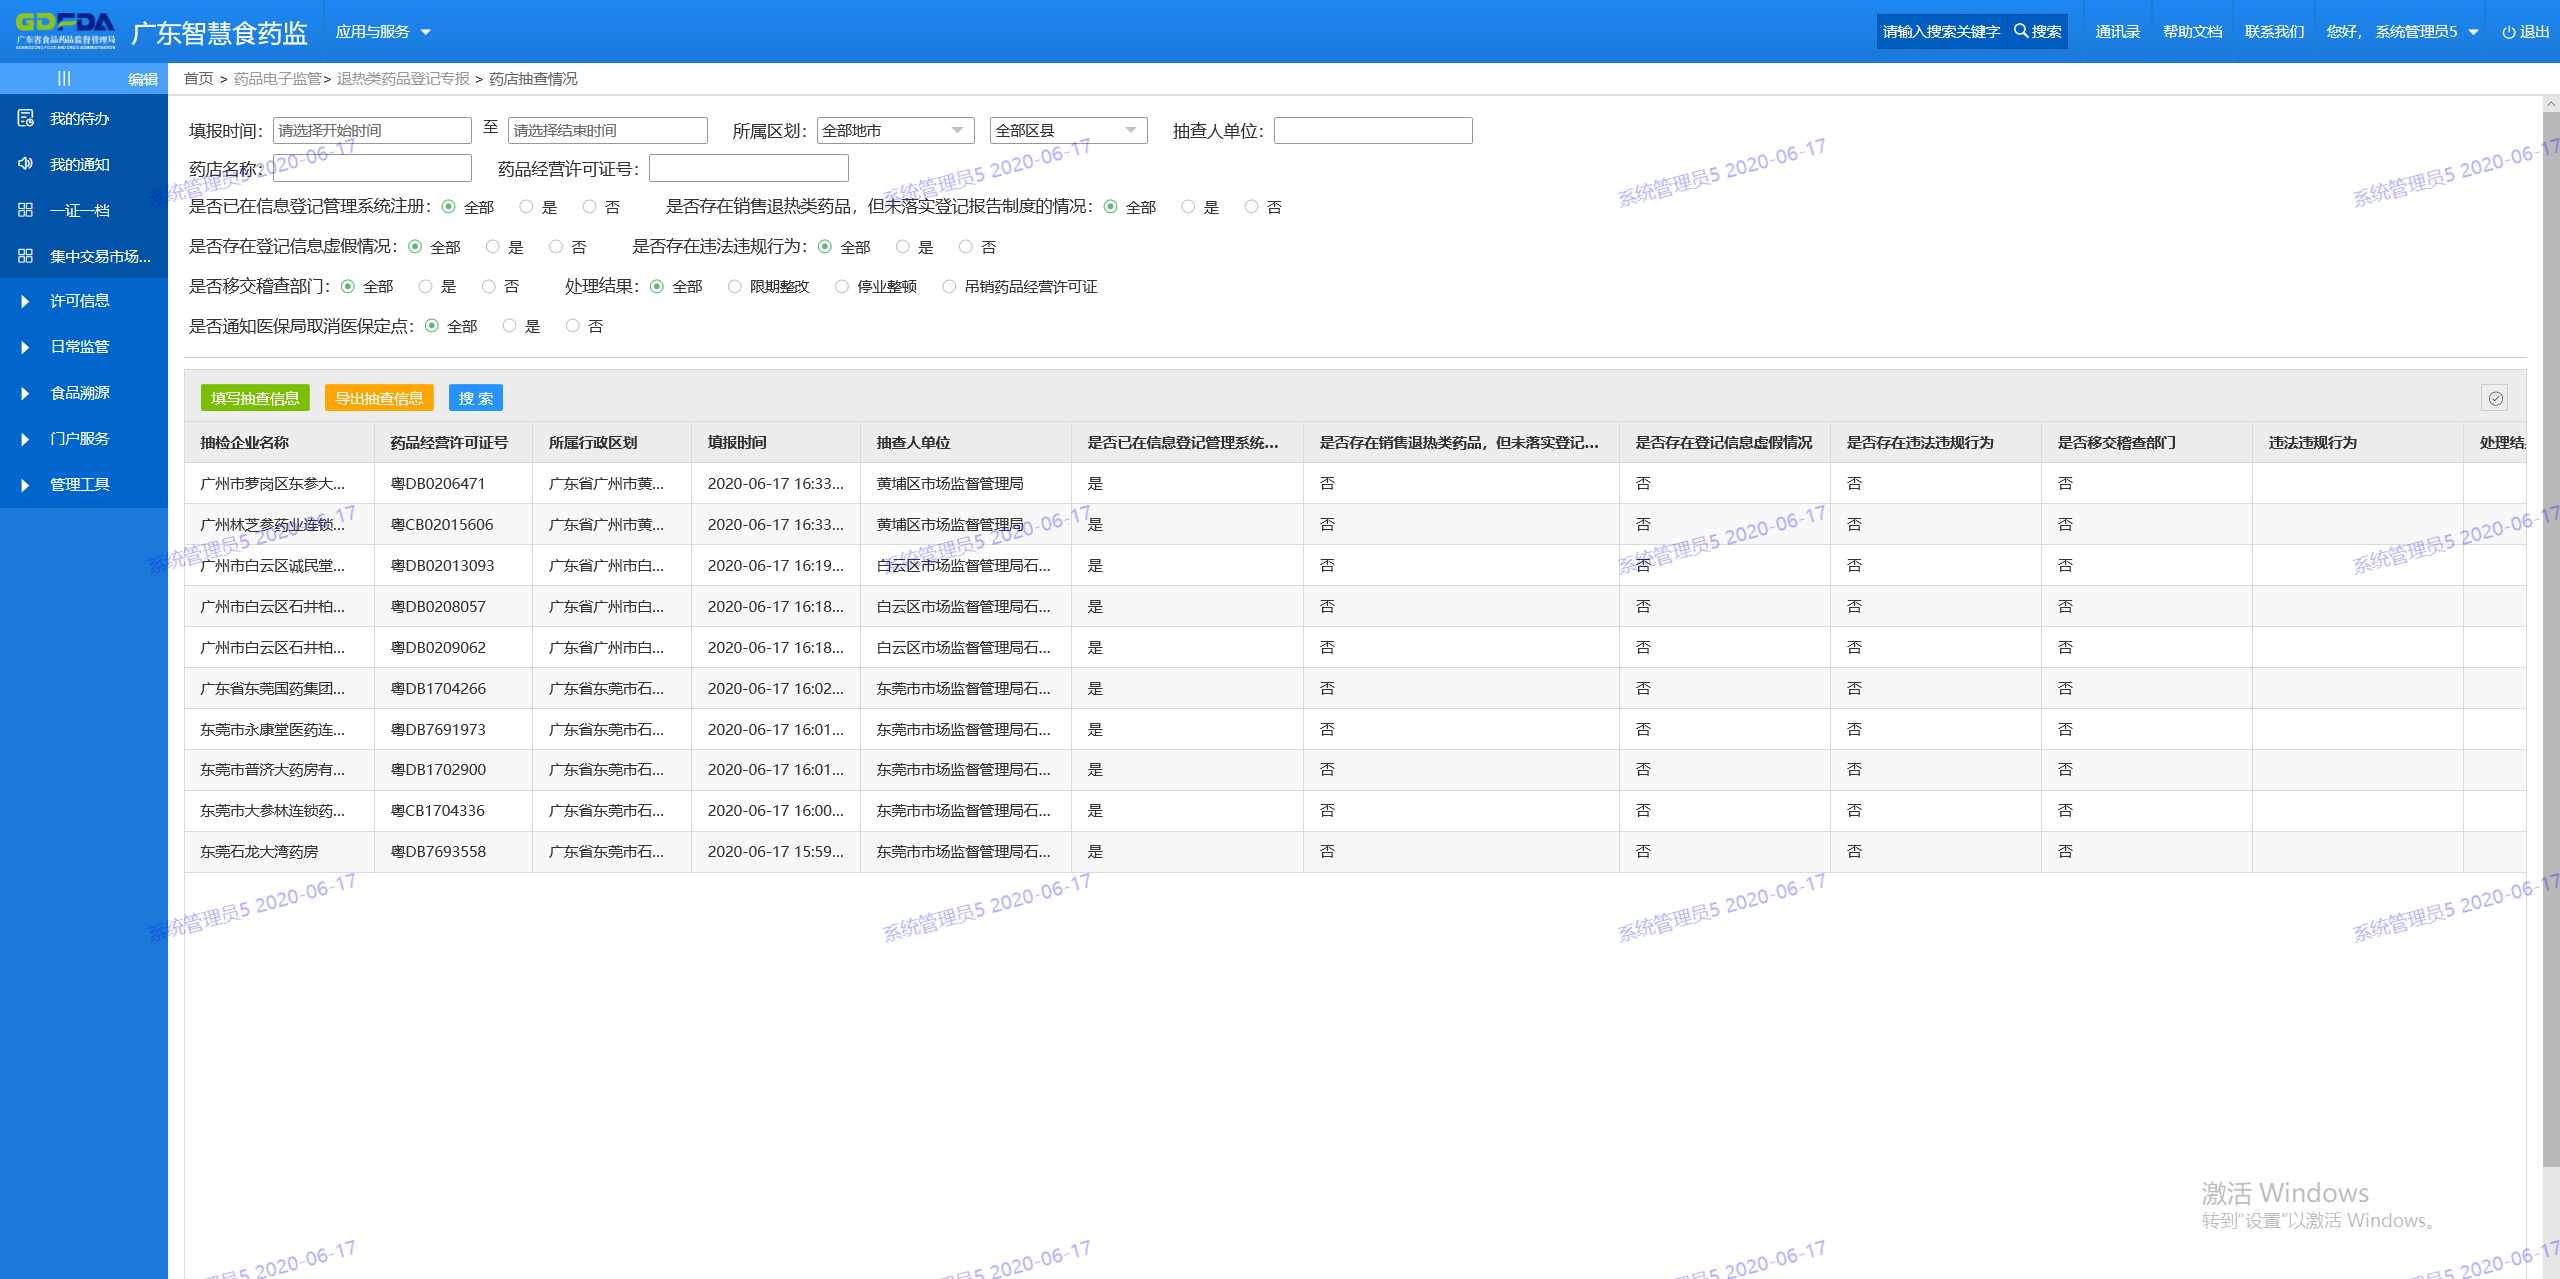This screenshot has height=1279, width=2560.
Task: Click the 导出抽查信息 button
Action: 379,398
